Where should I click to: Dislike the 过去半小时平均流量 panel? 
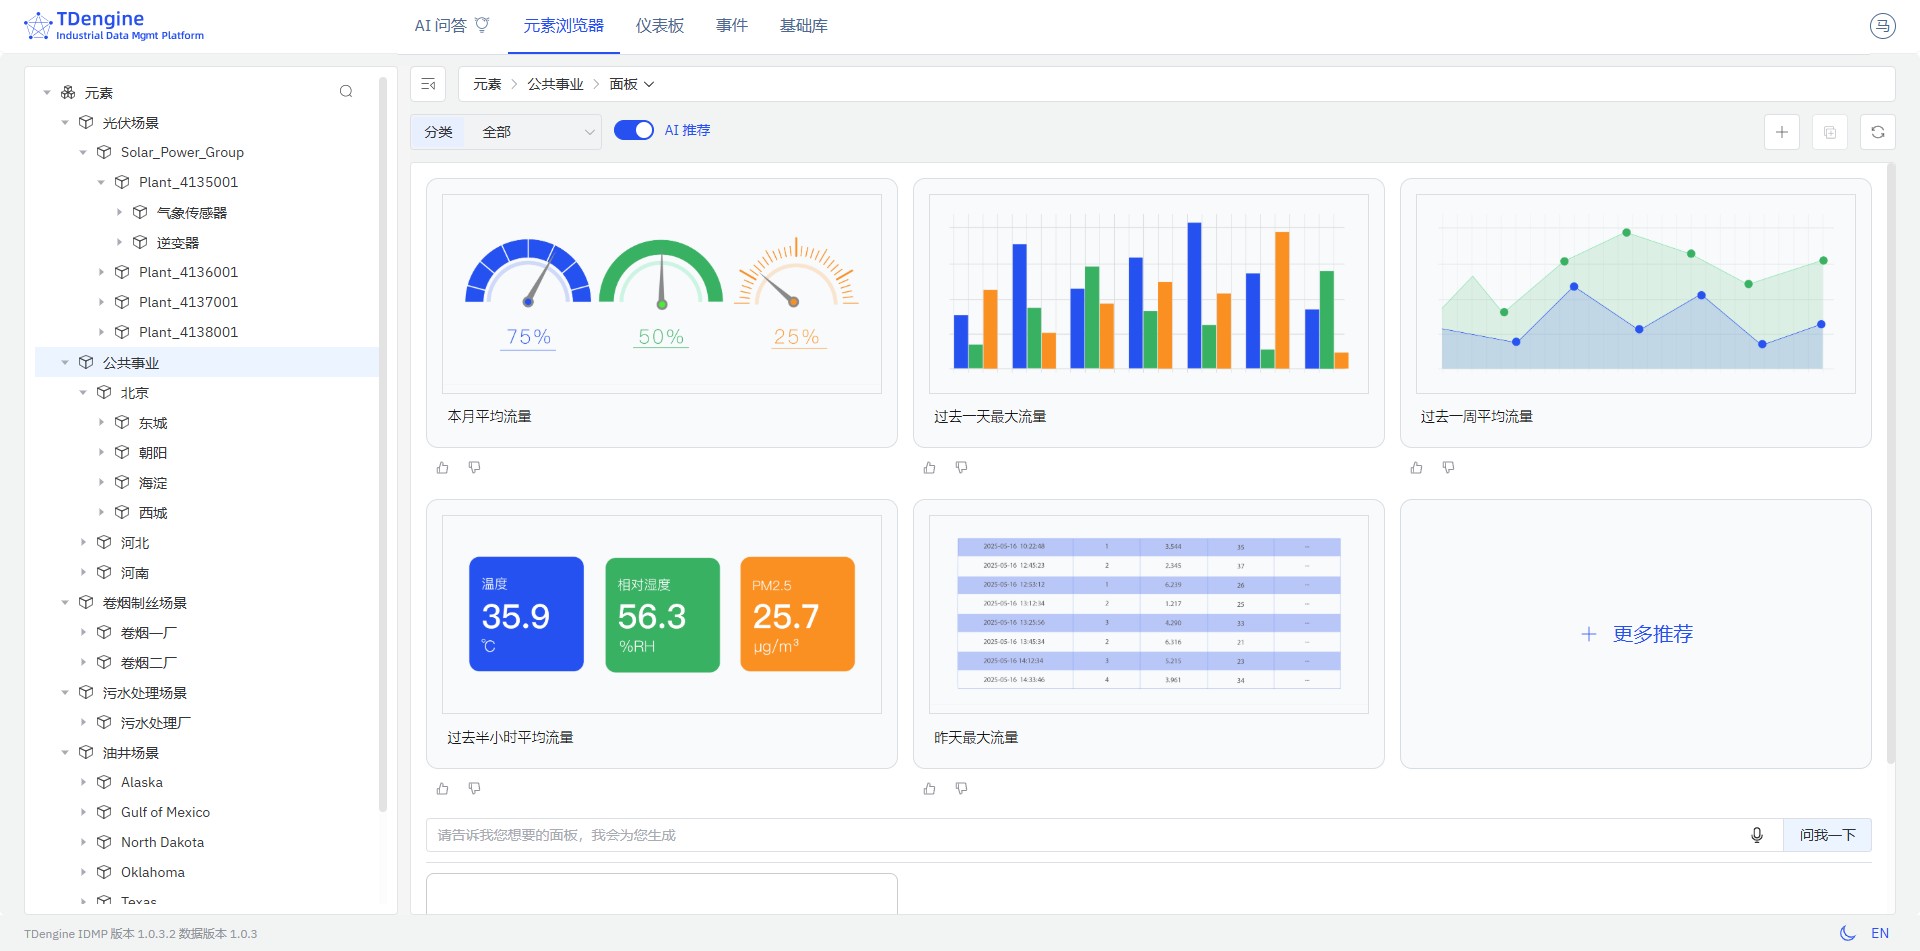(475, 789)
